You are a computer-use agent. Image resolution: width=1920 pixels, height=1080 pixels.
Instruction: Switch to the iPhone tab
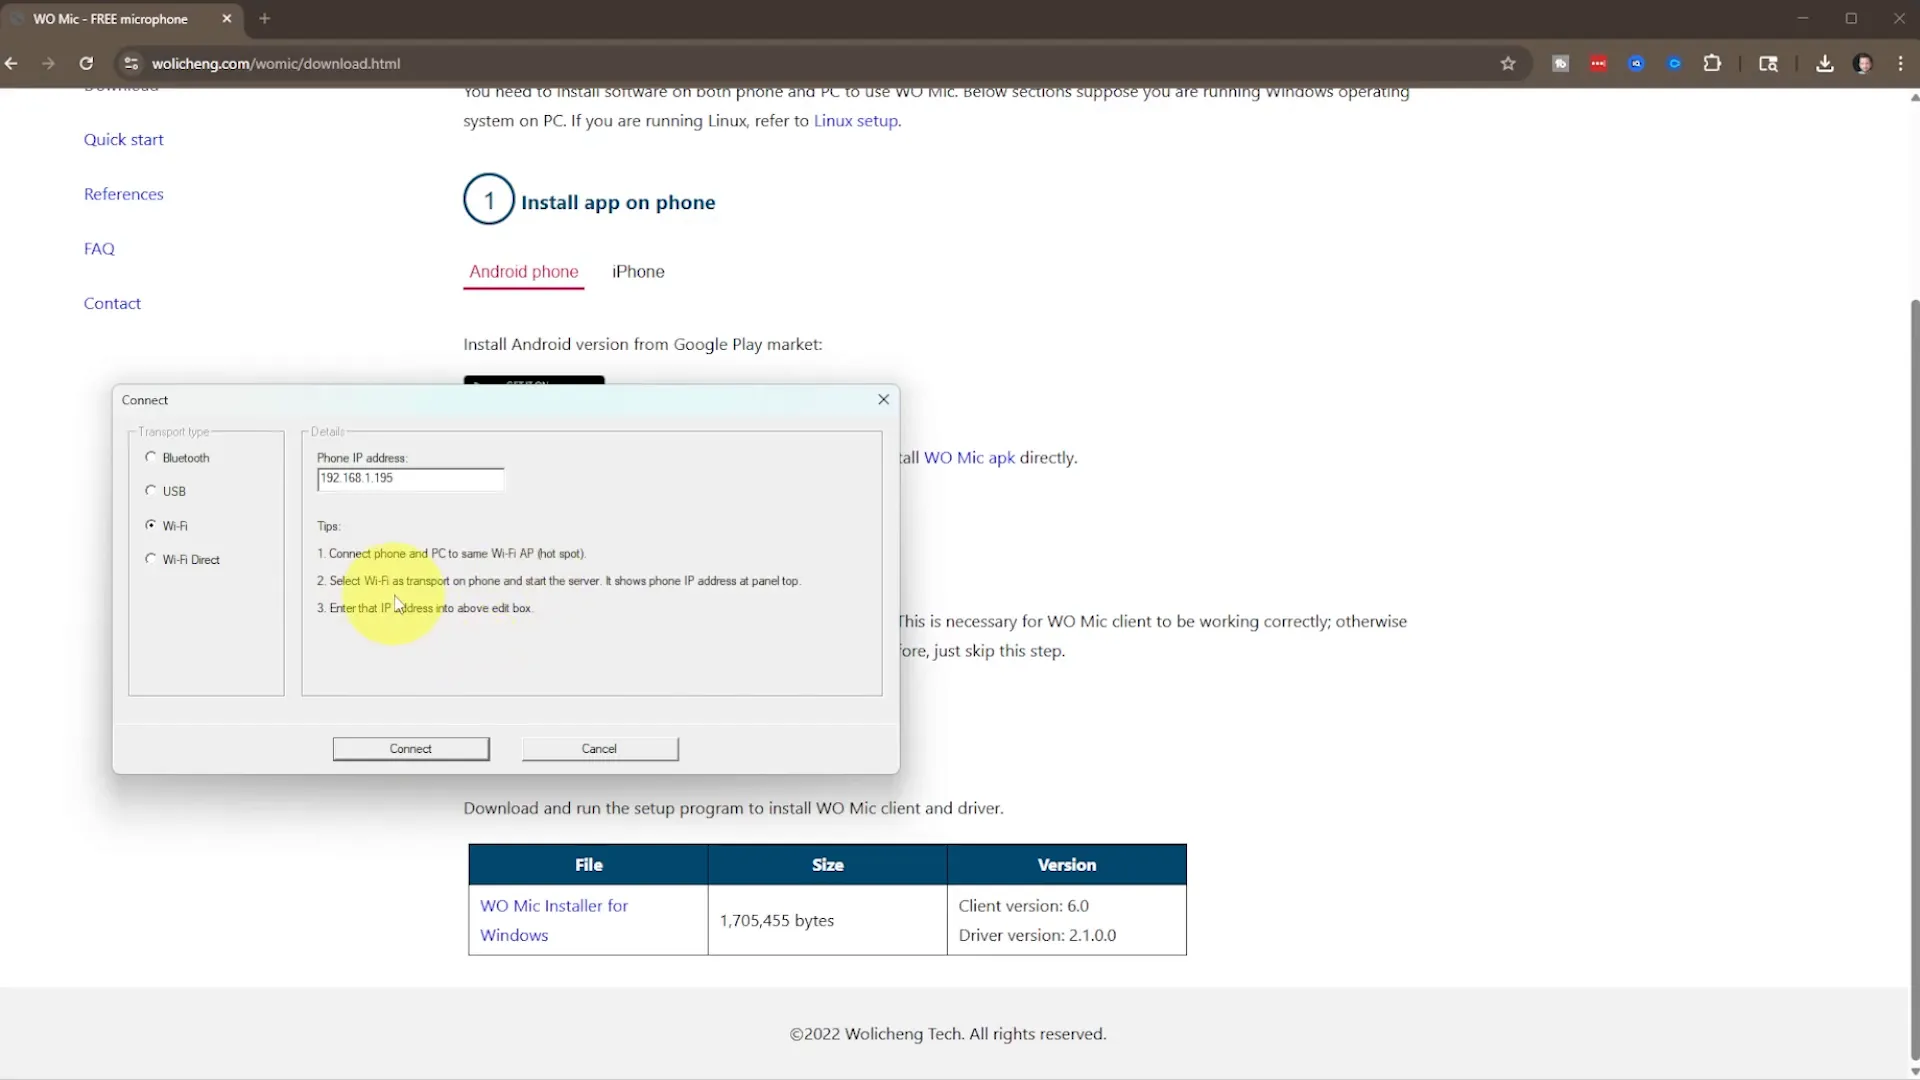tap(638, 271)
